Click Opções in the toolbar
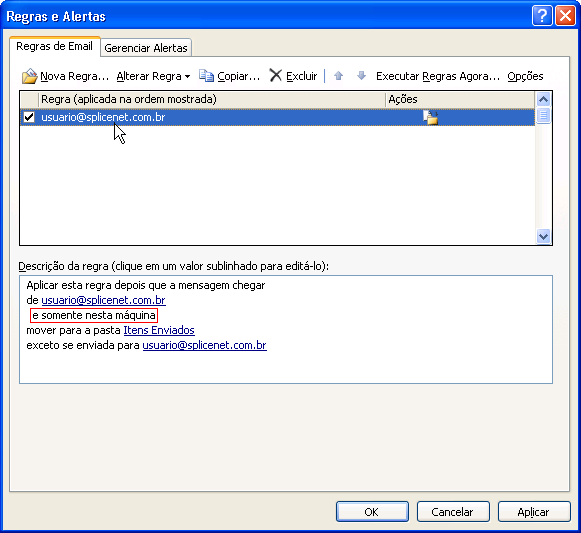This screenshot has height=533, width=581. point(525,76)
